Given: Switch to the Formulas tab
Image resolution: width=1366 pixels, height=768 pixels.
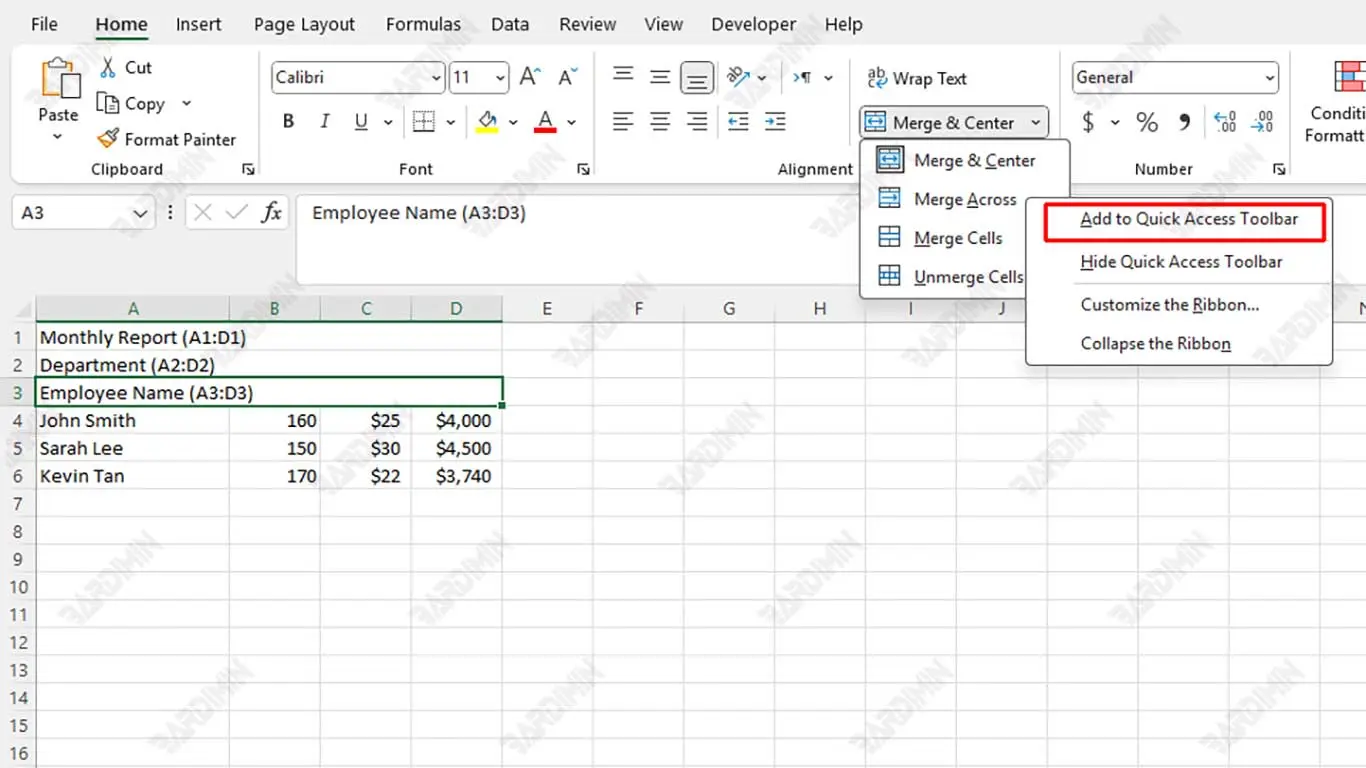Looking at the screenshot, I should [x=423, y=25].
